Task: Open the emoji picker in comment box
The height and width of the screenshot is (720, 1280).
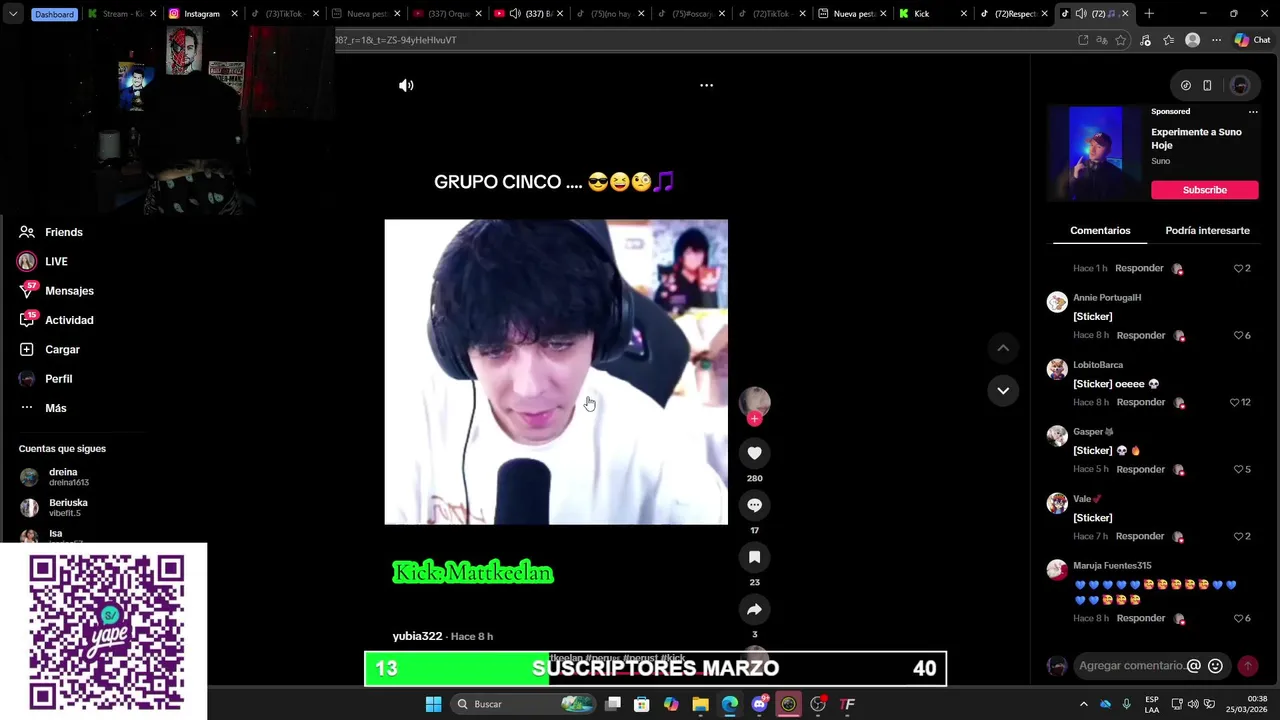Action: click(1215, 666)
